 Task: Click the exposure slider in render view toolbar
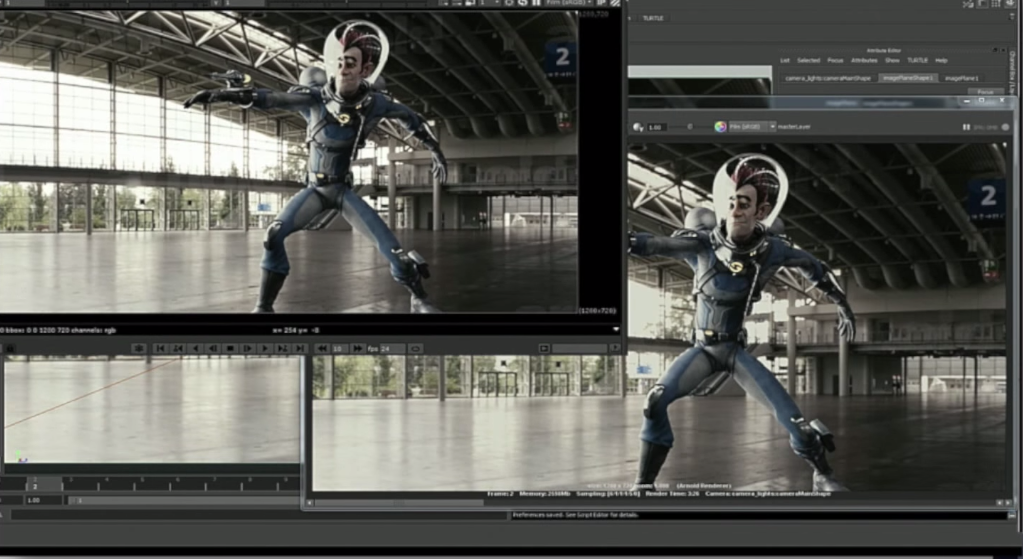click(x=688, y=127)
